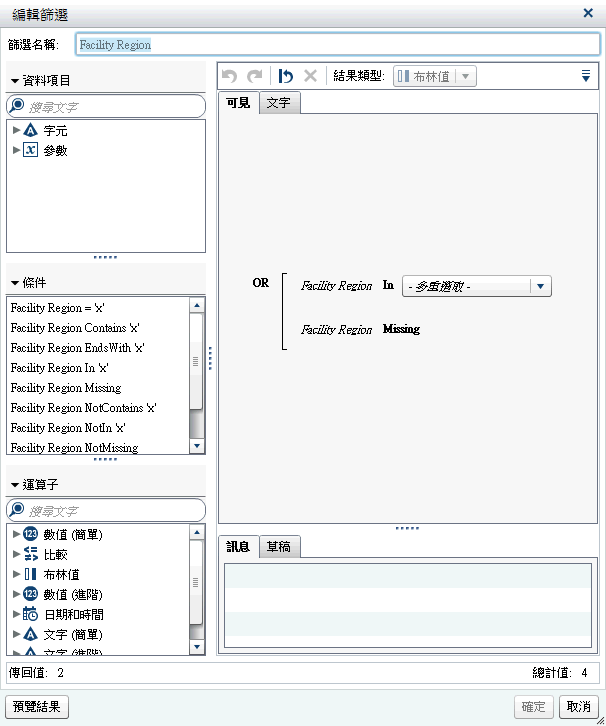This screenshot has height=726, width=606.
Task: Click the 篩選名稱 text field
Action: tap(338, 45)
